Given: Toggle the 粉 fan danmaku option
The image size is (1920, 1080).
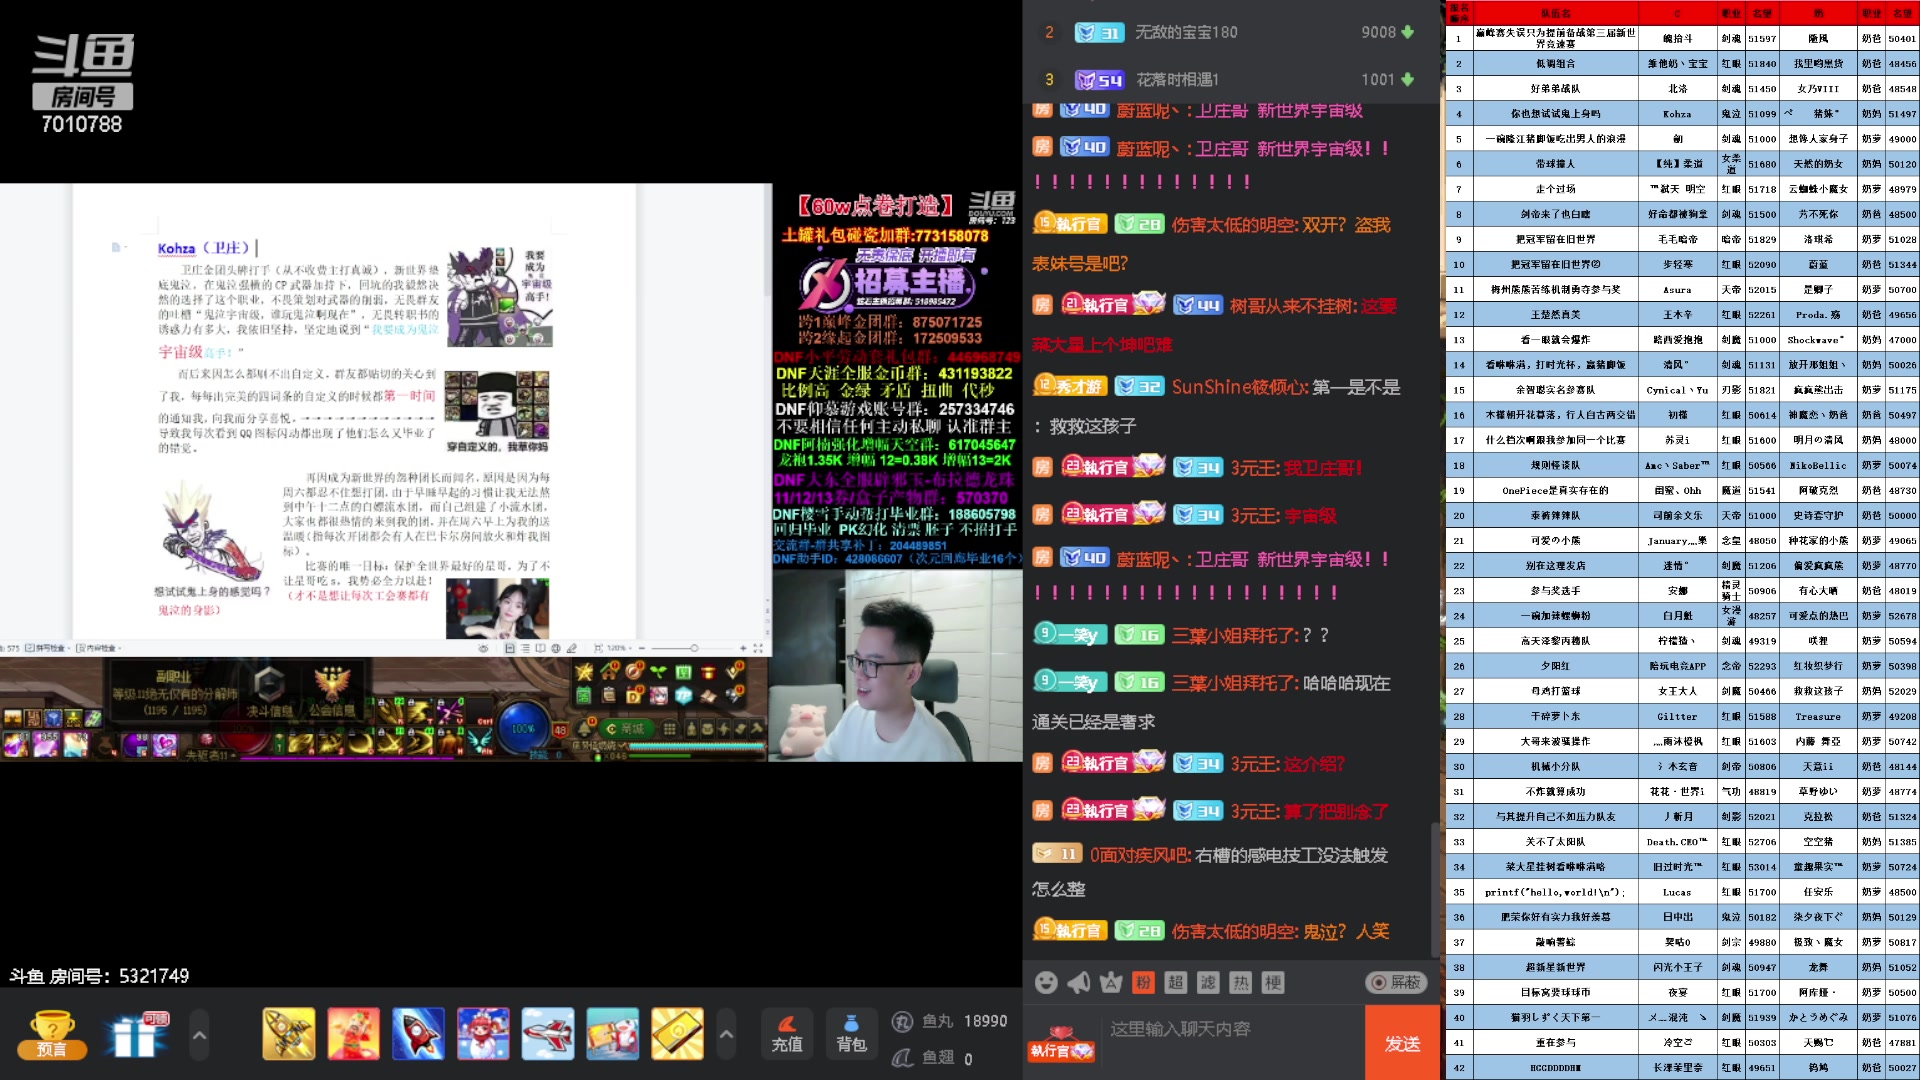Looking at the screenshot, I should point(1143,983).
